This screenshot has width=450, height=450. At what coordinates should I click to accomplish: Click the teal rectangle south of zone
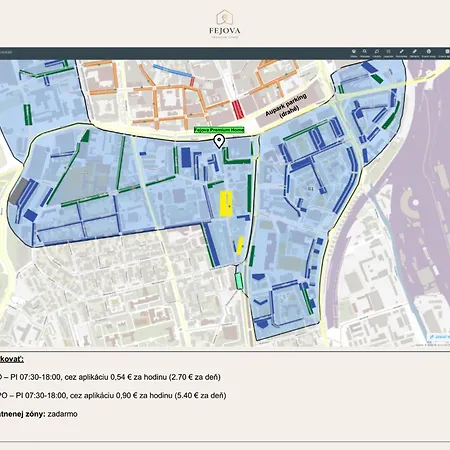[239, 281]
